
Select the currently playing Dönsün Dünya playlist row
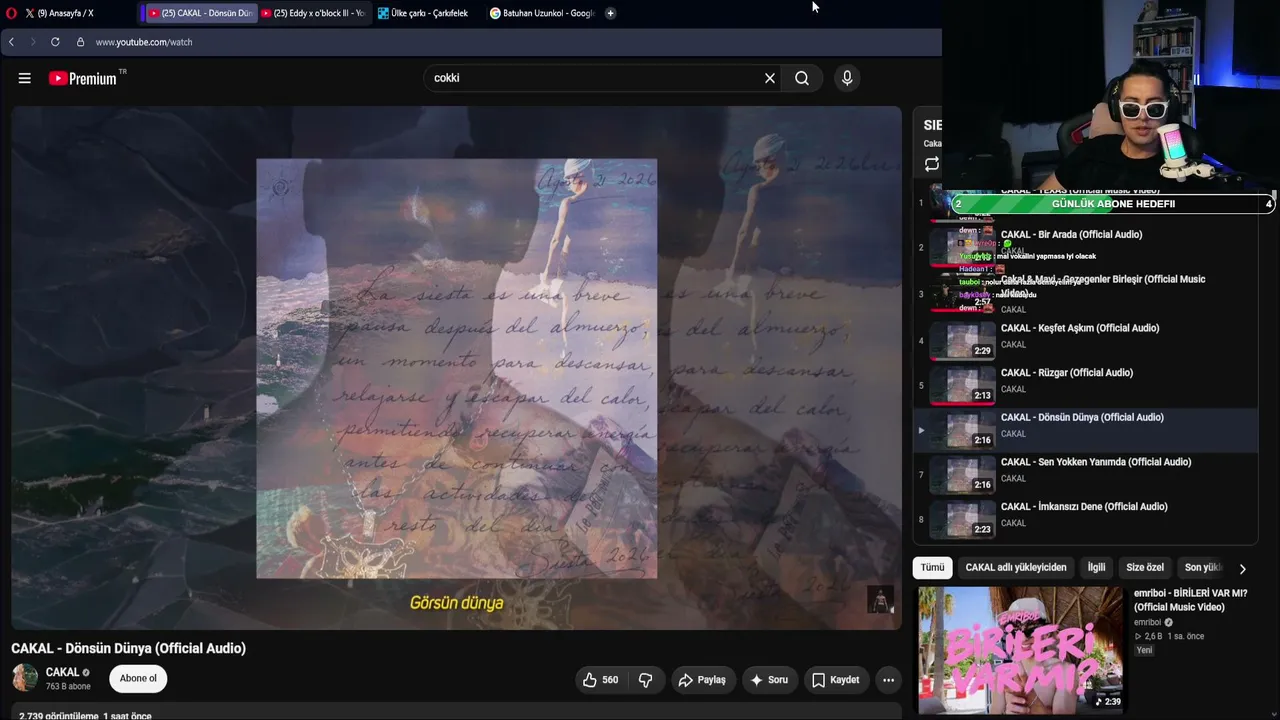click(1087, 430)
